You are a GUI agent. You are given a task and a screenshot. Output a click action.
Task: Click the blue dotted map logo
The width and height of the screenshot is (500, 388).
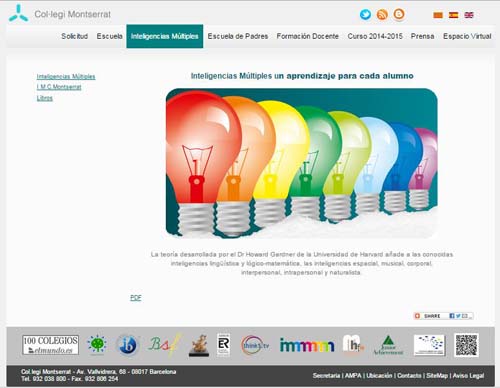(429, 345)
